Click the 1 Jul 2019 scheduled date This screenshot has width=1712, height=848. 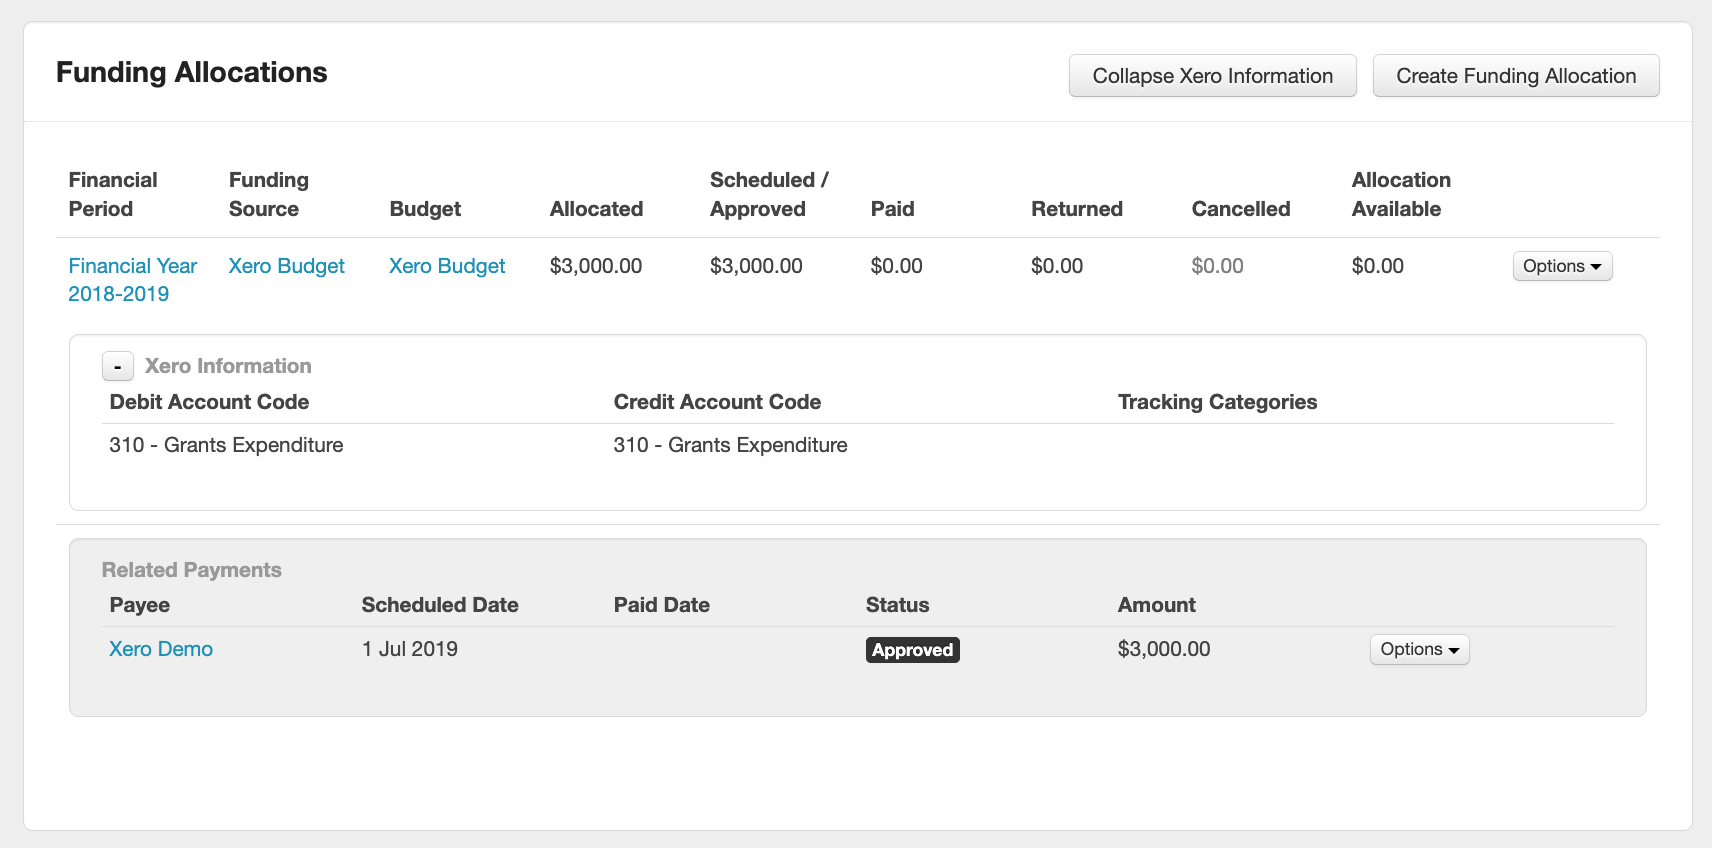point(410,649)
